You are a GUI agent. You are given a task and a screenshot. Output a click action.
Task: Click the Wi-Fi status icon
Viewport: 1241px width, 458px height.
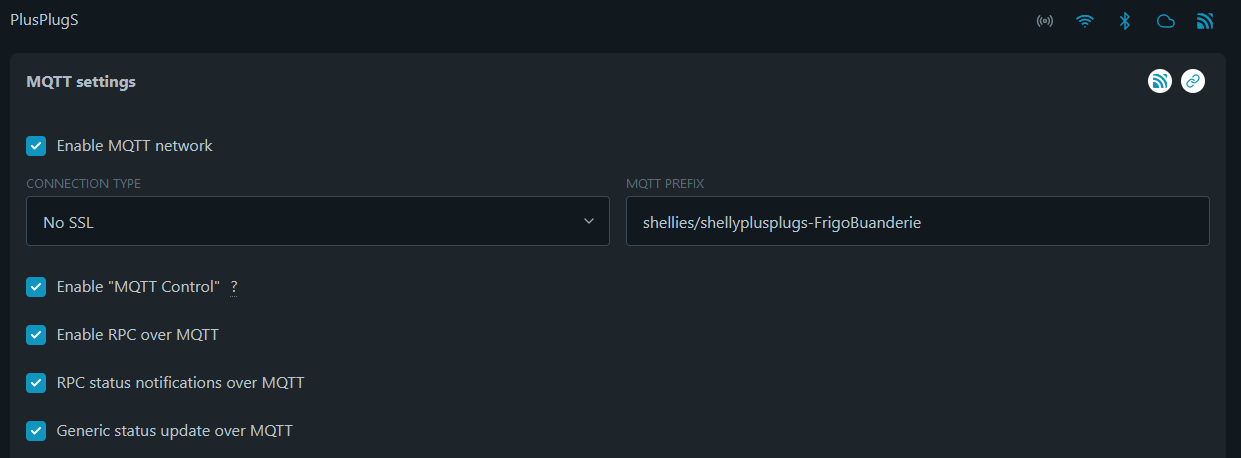(x=1085, y=21)
